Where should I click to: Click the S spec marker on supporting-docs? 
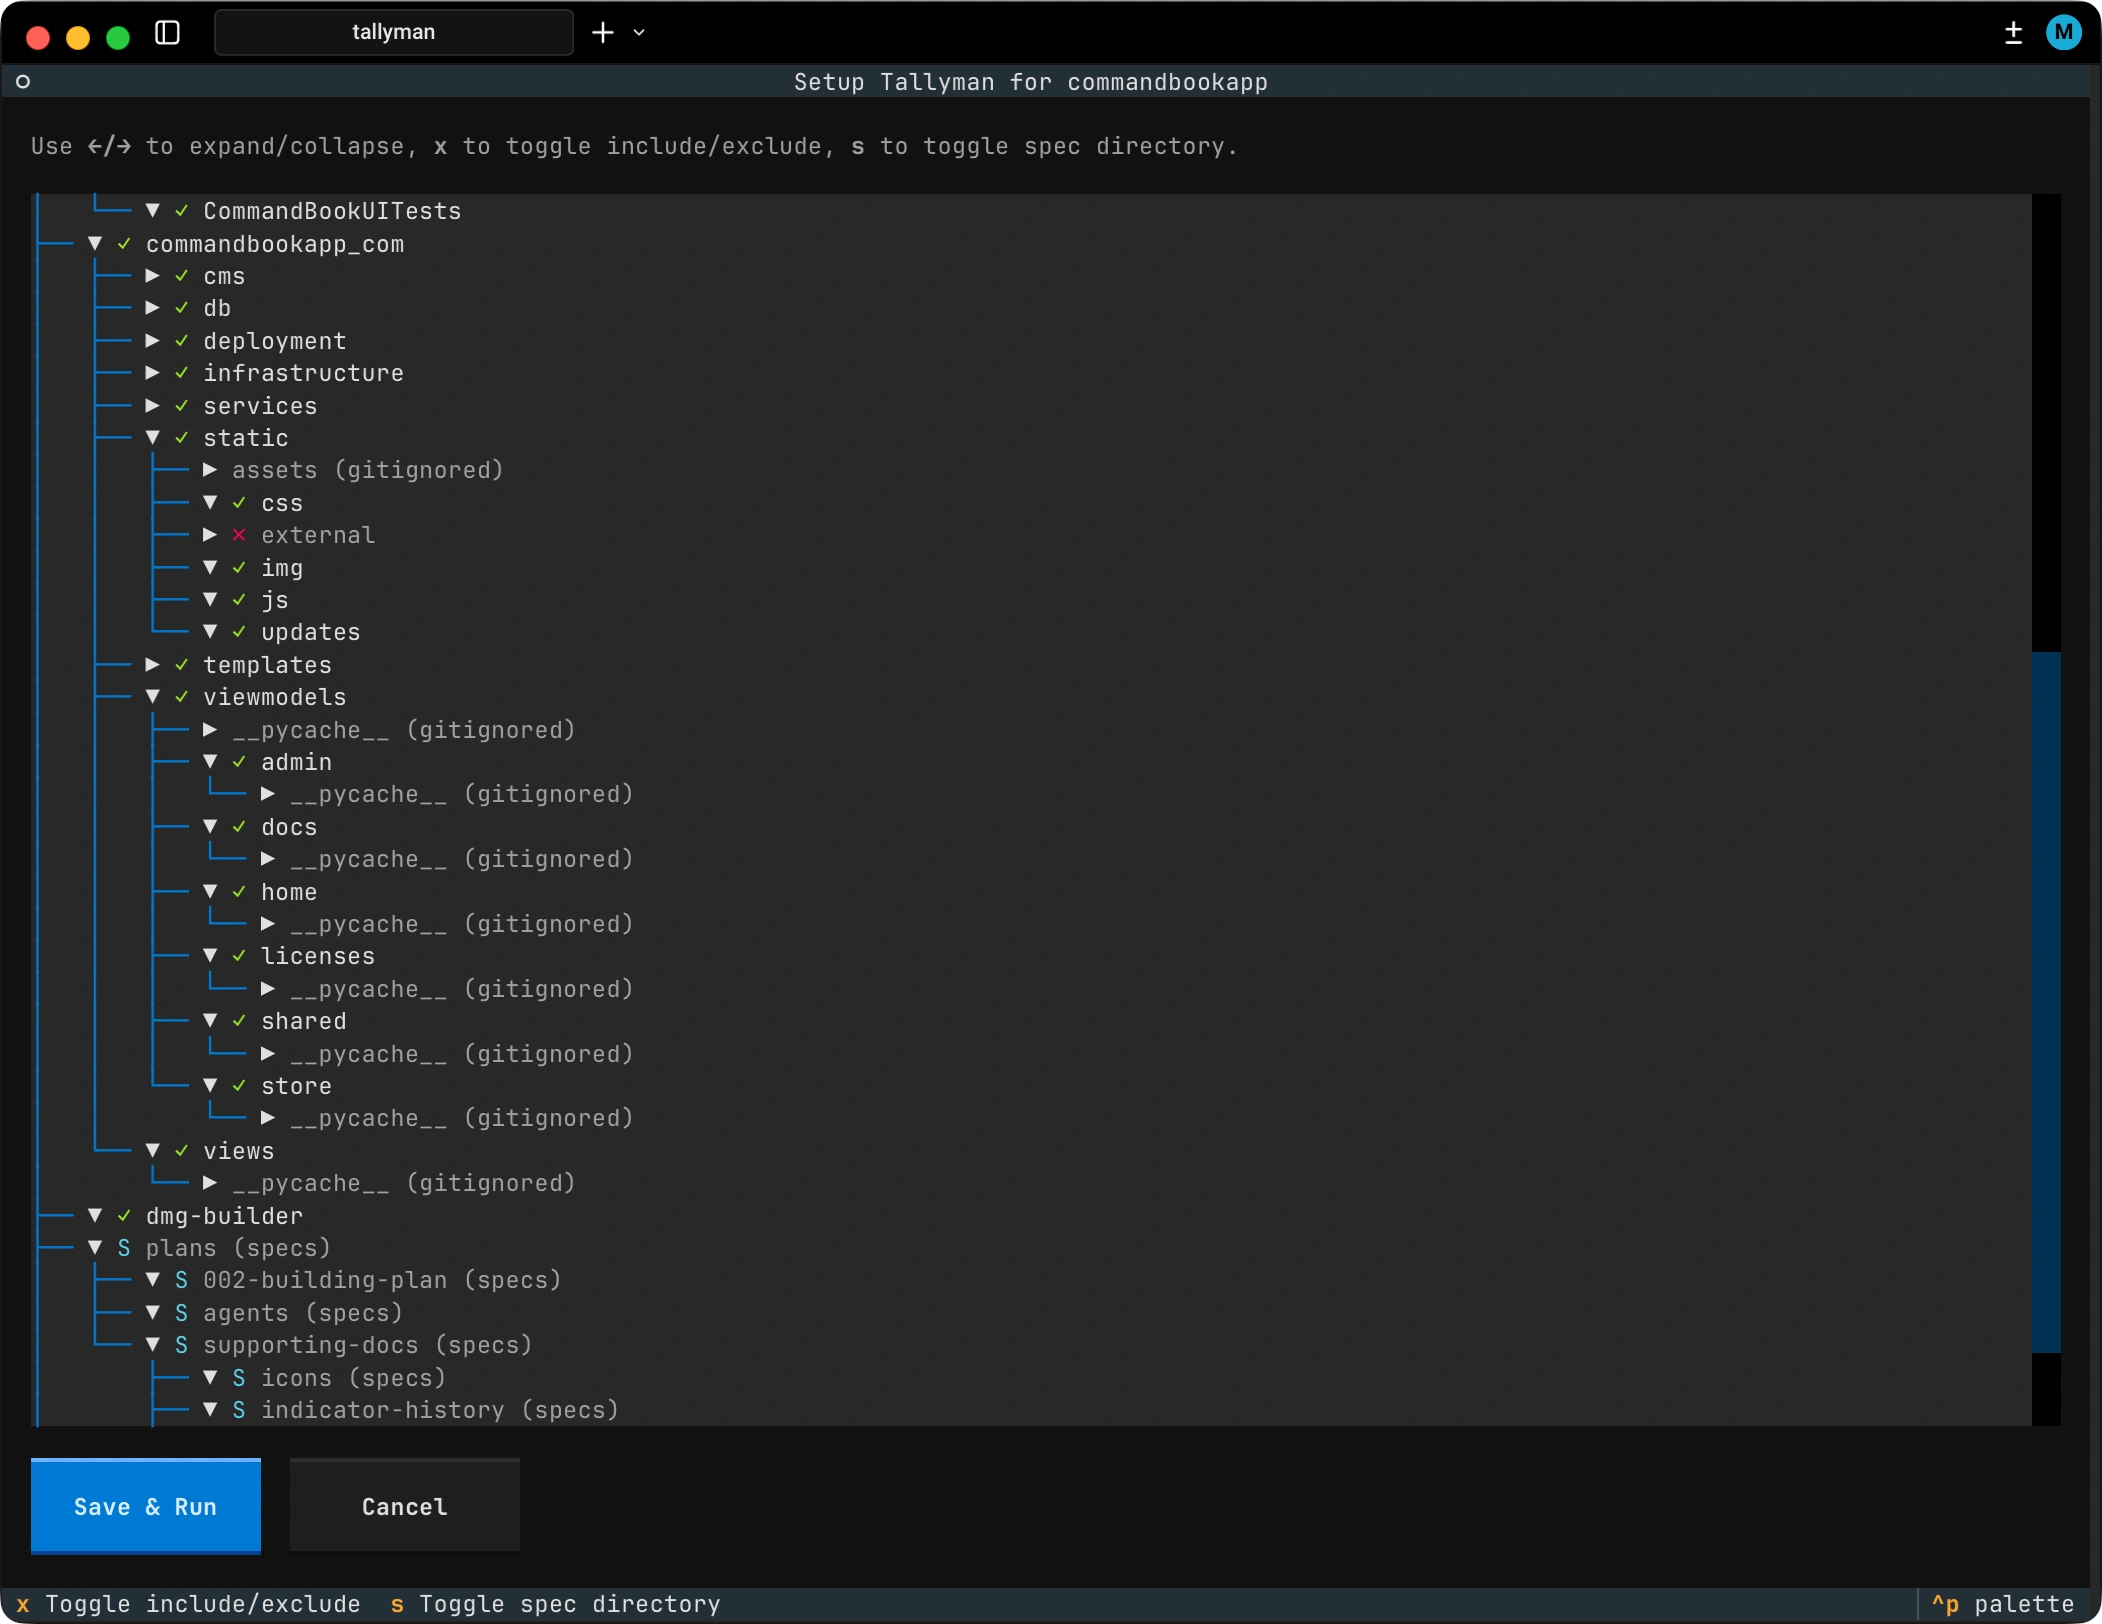(182, 1345)
